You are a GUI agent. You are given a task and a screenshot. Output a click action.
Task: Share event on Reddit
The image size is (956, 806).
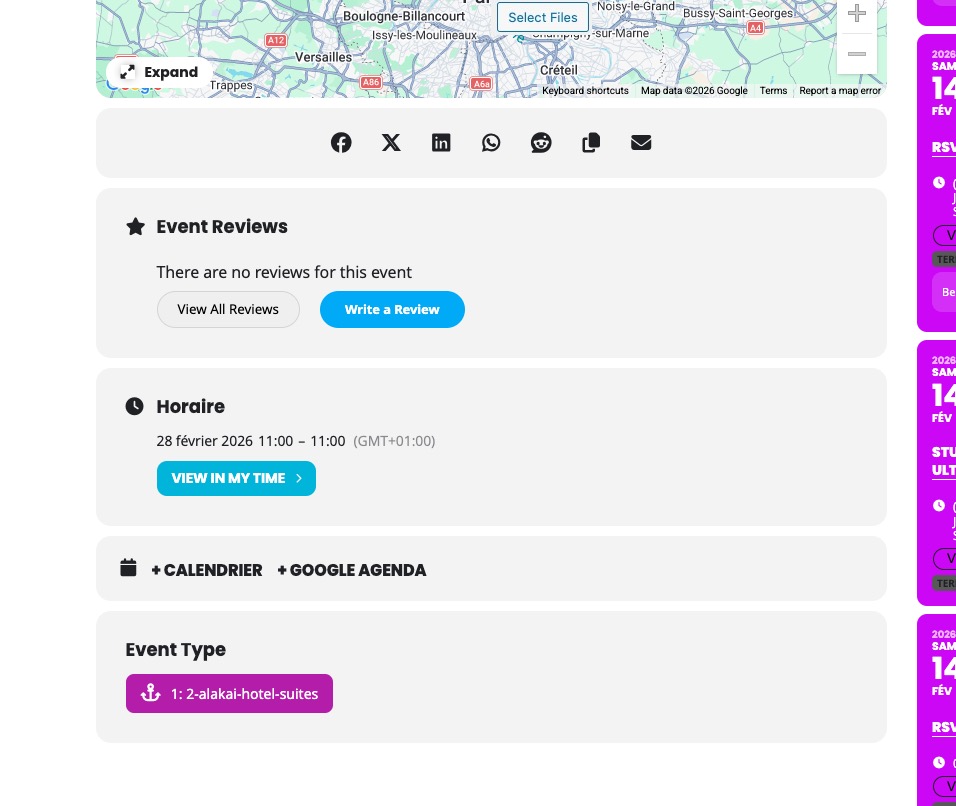[x=541, y=143]
